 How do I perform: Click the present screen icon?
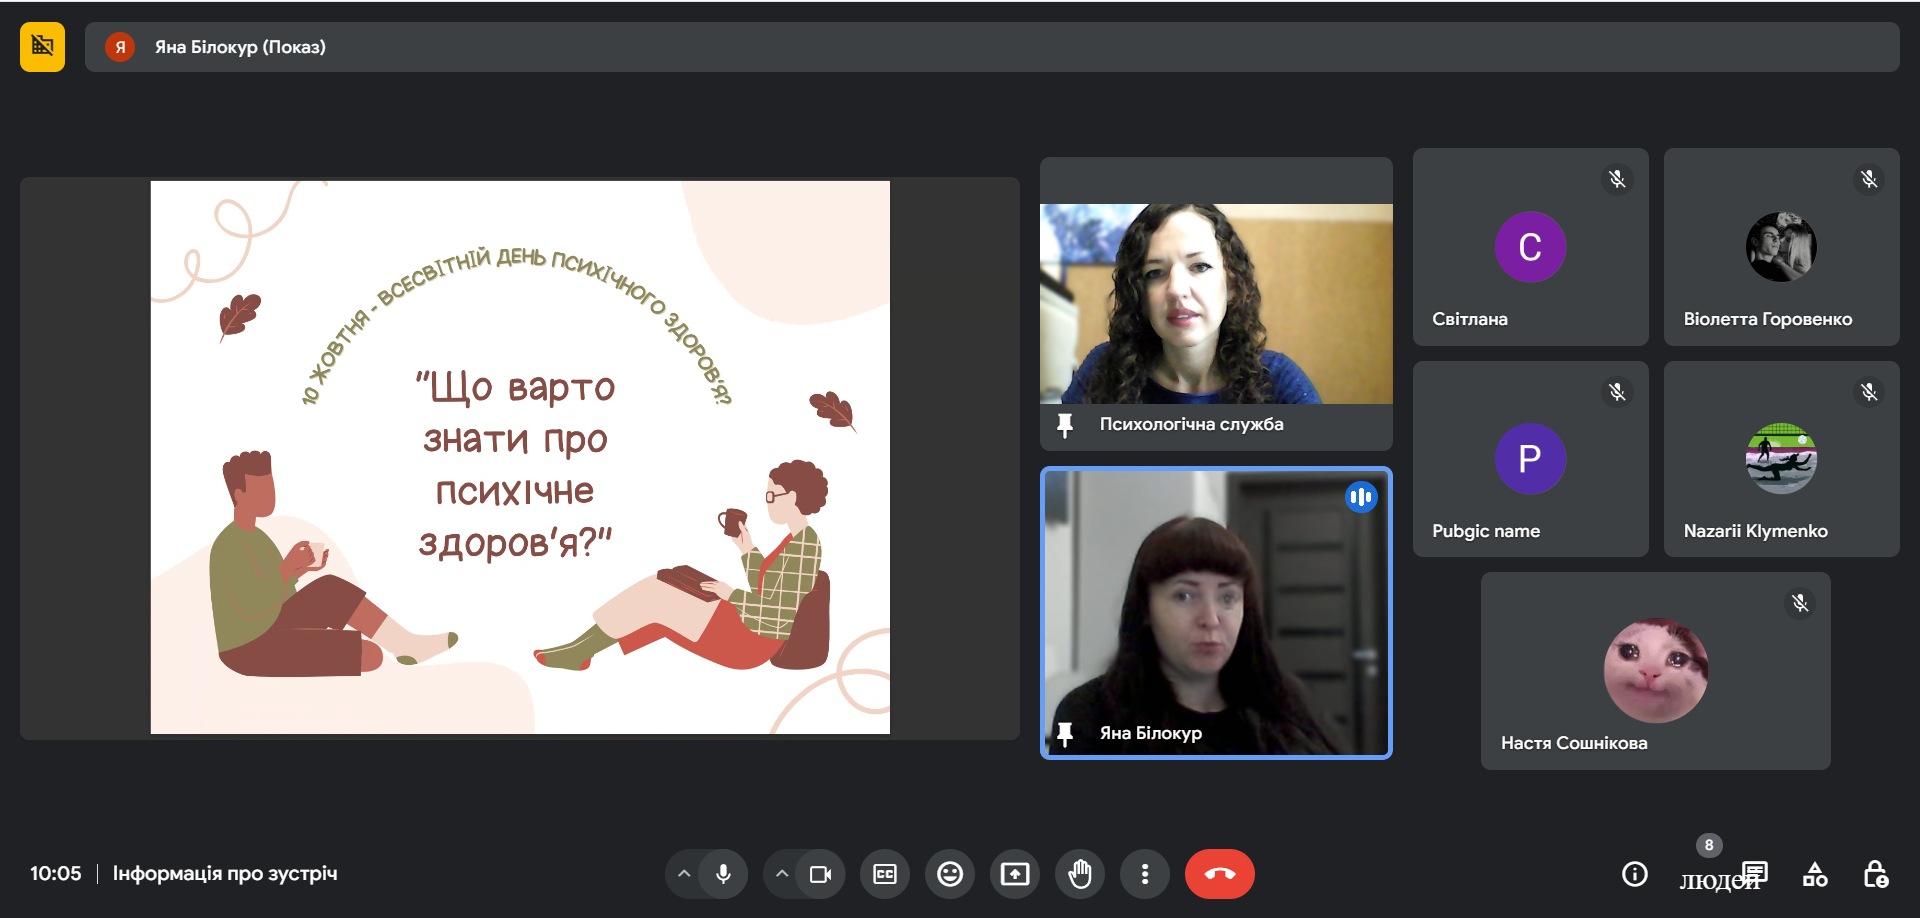(1014, 874)
